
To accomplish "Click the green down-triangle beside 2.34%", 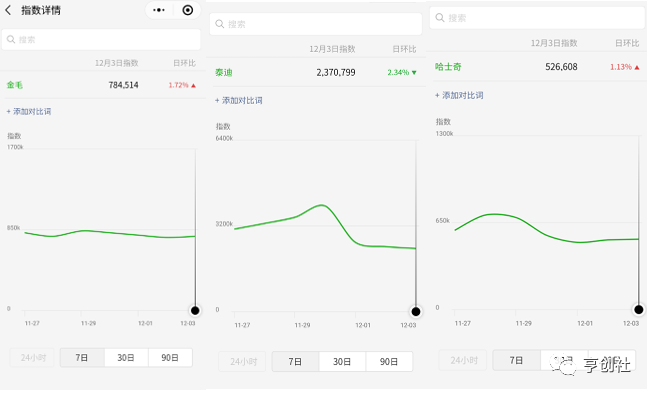I will pyautogui.click(x=414, y=73).
